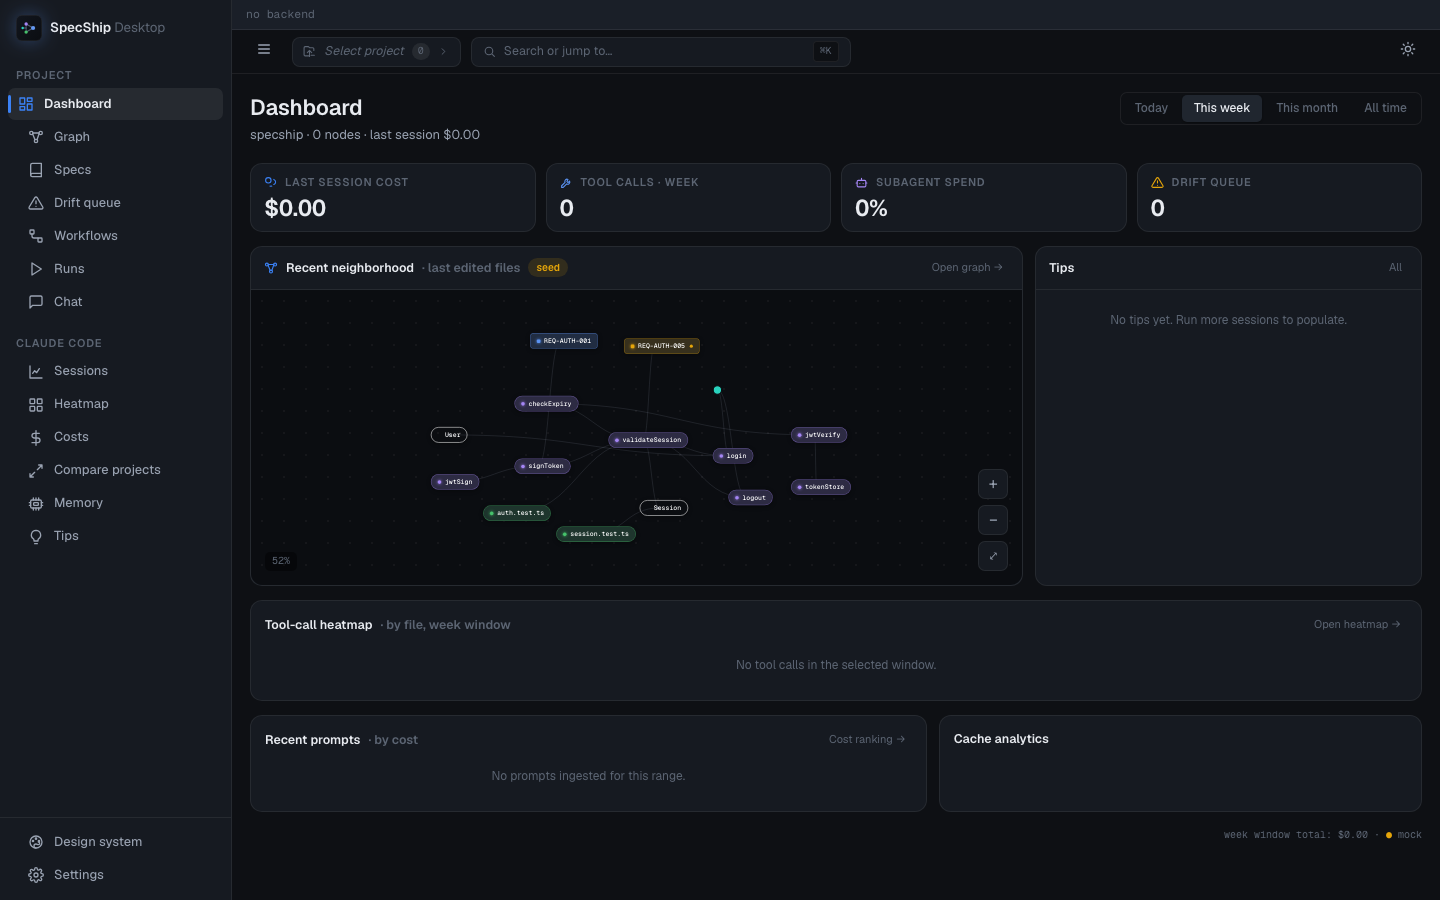Zoom in the graph with plus button
This screenshot has height=900, width=1440.
[993, 484]
